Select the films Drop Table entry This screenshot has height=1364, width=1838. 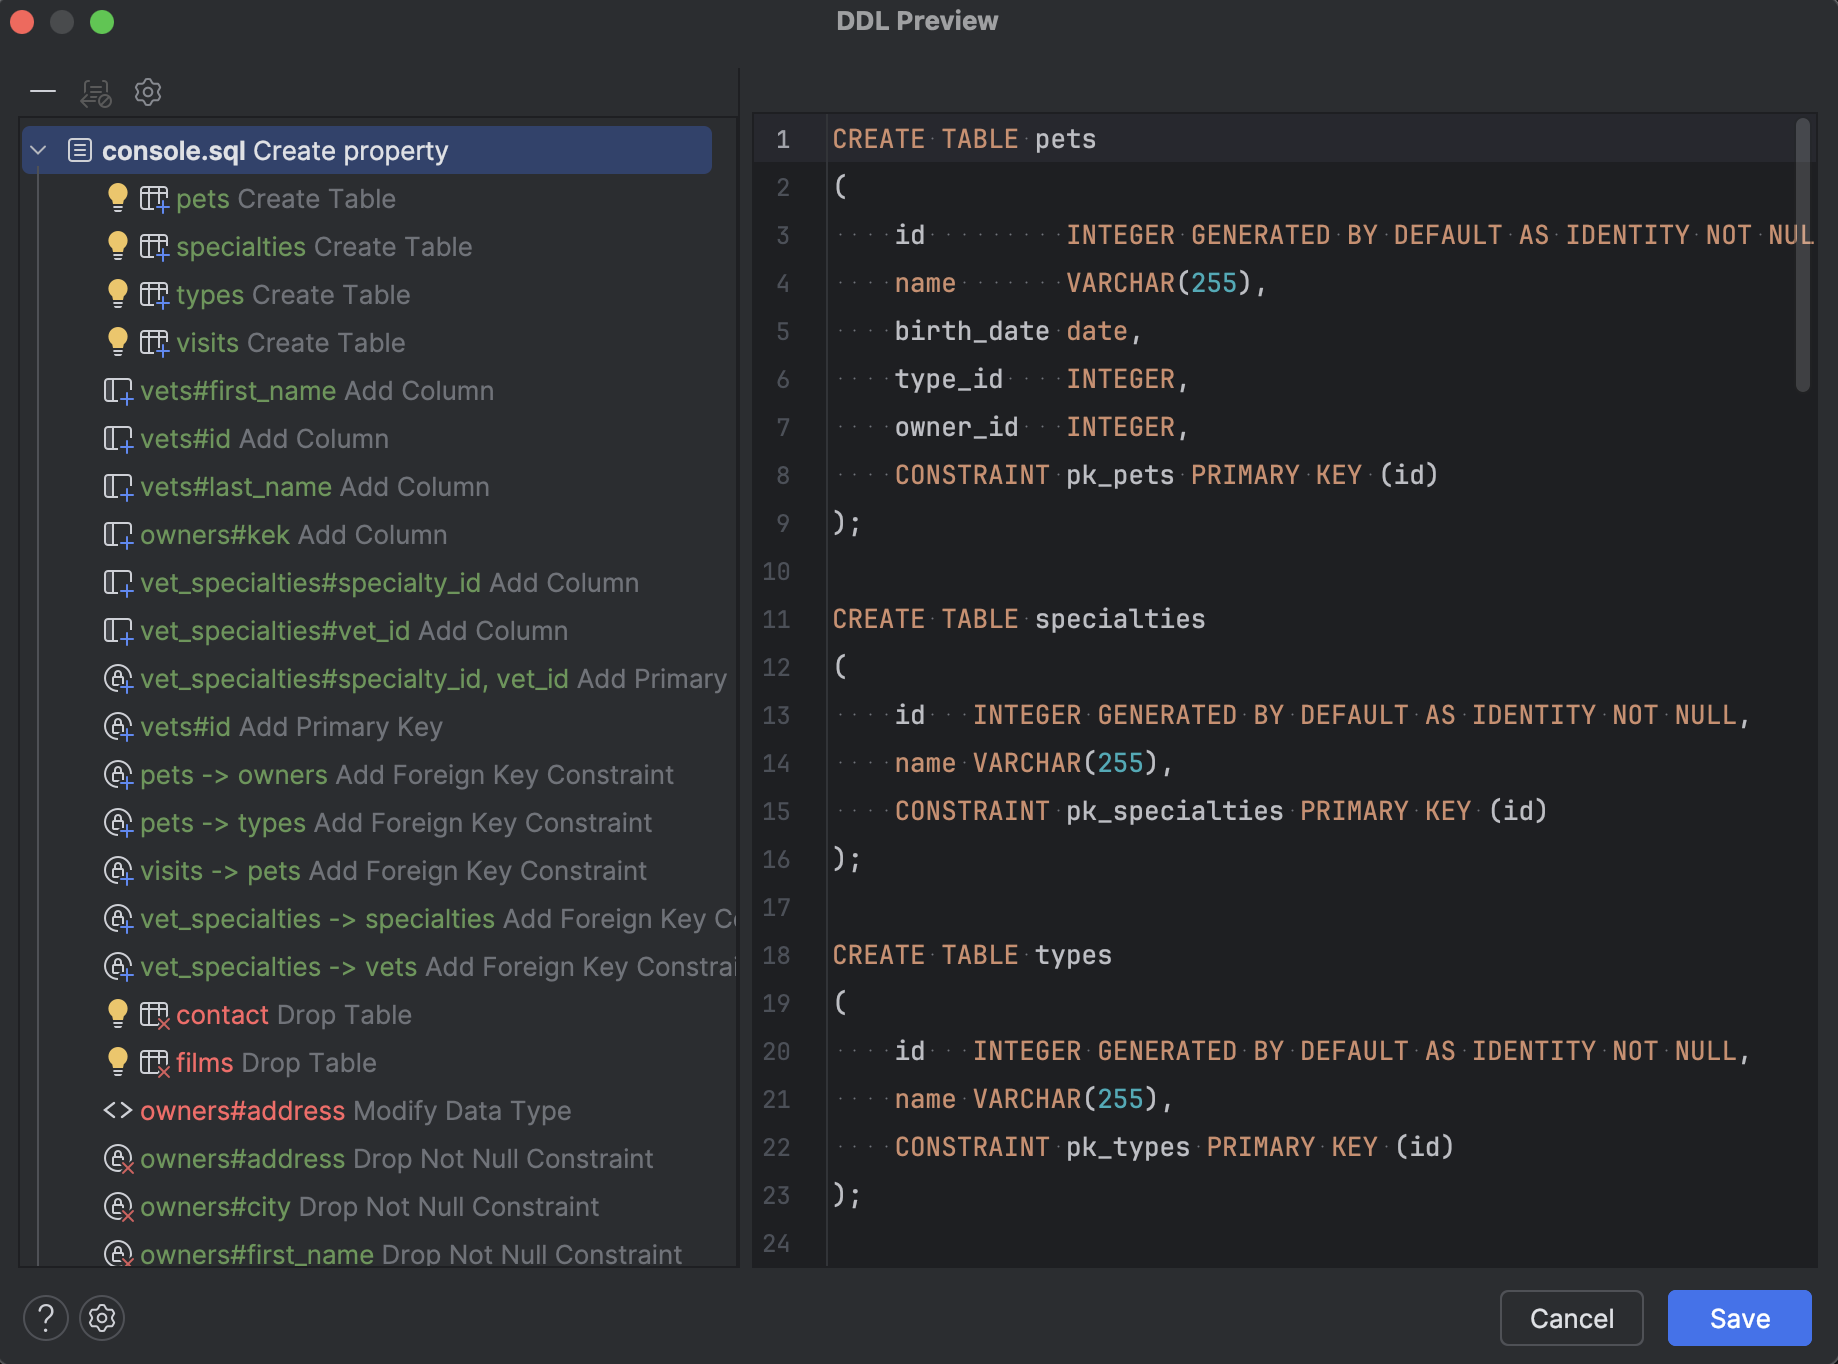pos(275,1062)
